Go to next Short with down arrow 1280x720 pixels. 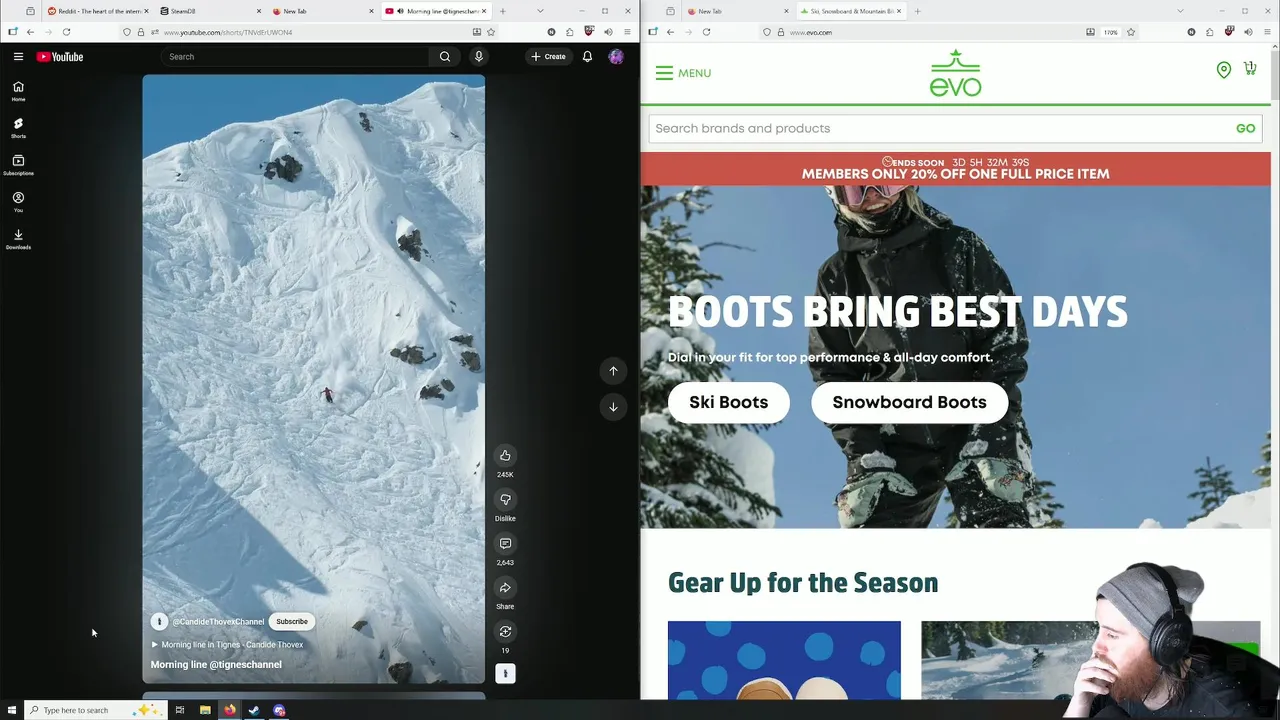(613, 407)
